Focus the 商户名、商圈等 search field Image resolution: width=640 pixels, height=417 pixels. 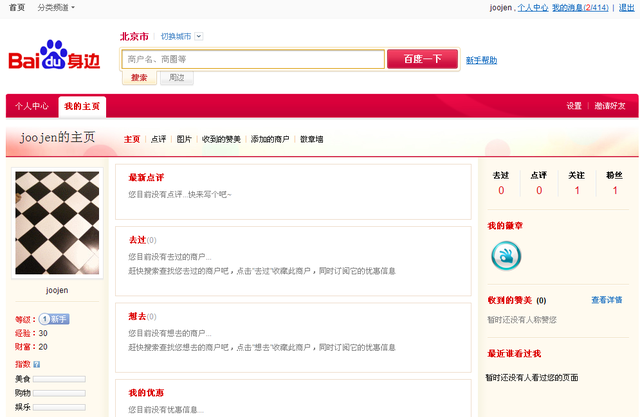(253, 59)
